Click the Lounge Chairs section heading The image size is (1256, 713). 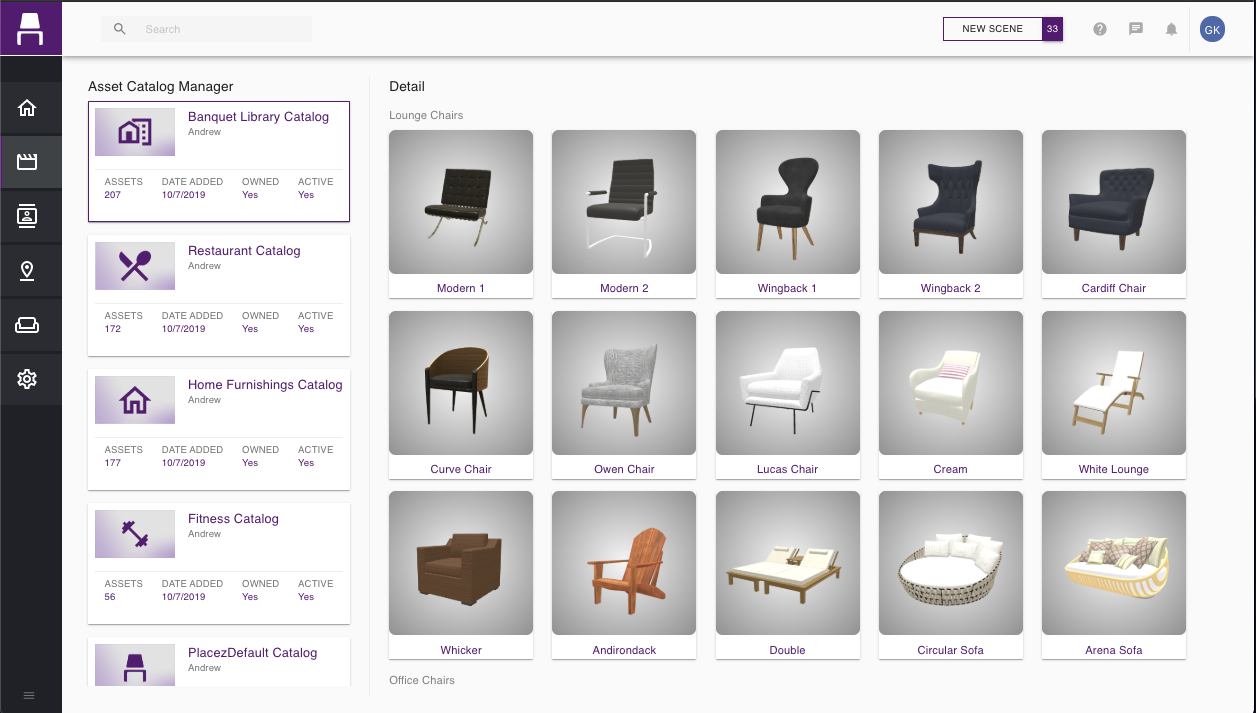426,115
